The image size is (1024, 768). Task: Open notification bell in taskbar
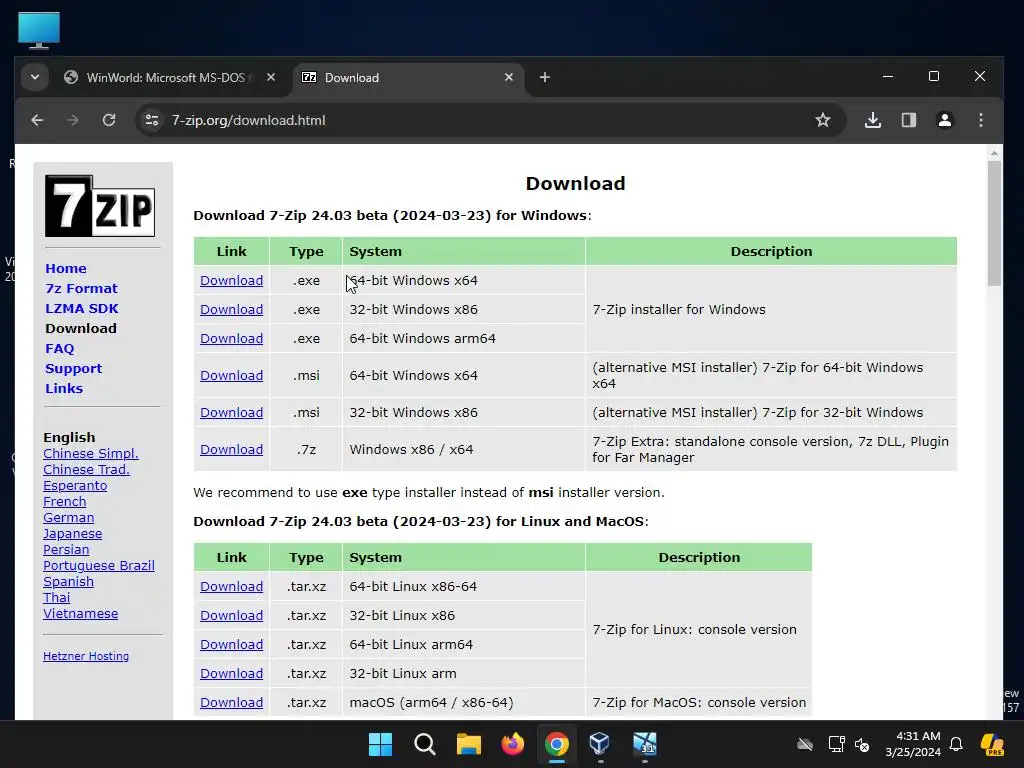point(956,744)
